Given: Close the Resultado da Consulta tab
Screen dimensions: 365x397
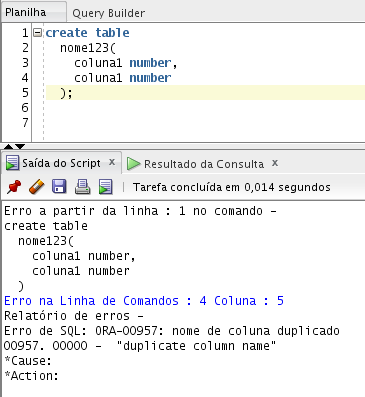Looking at the screenshot, I should tap(275, 163).
